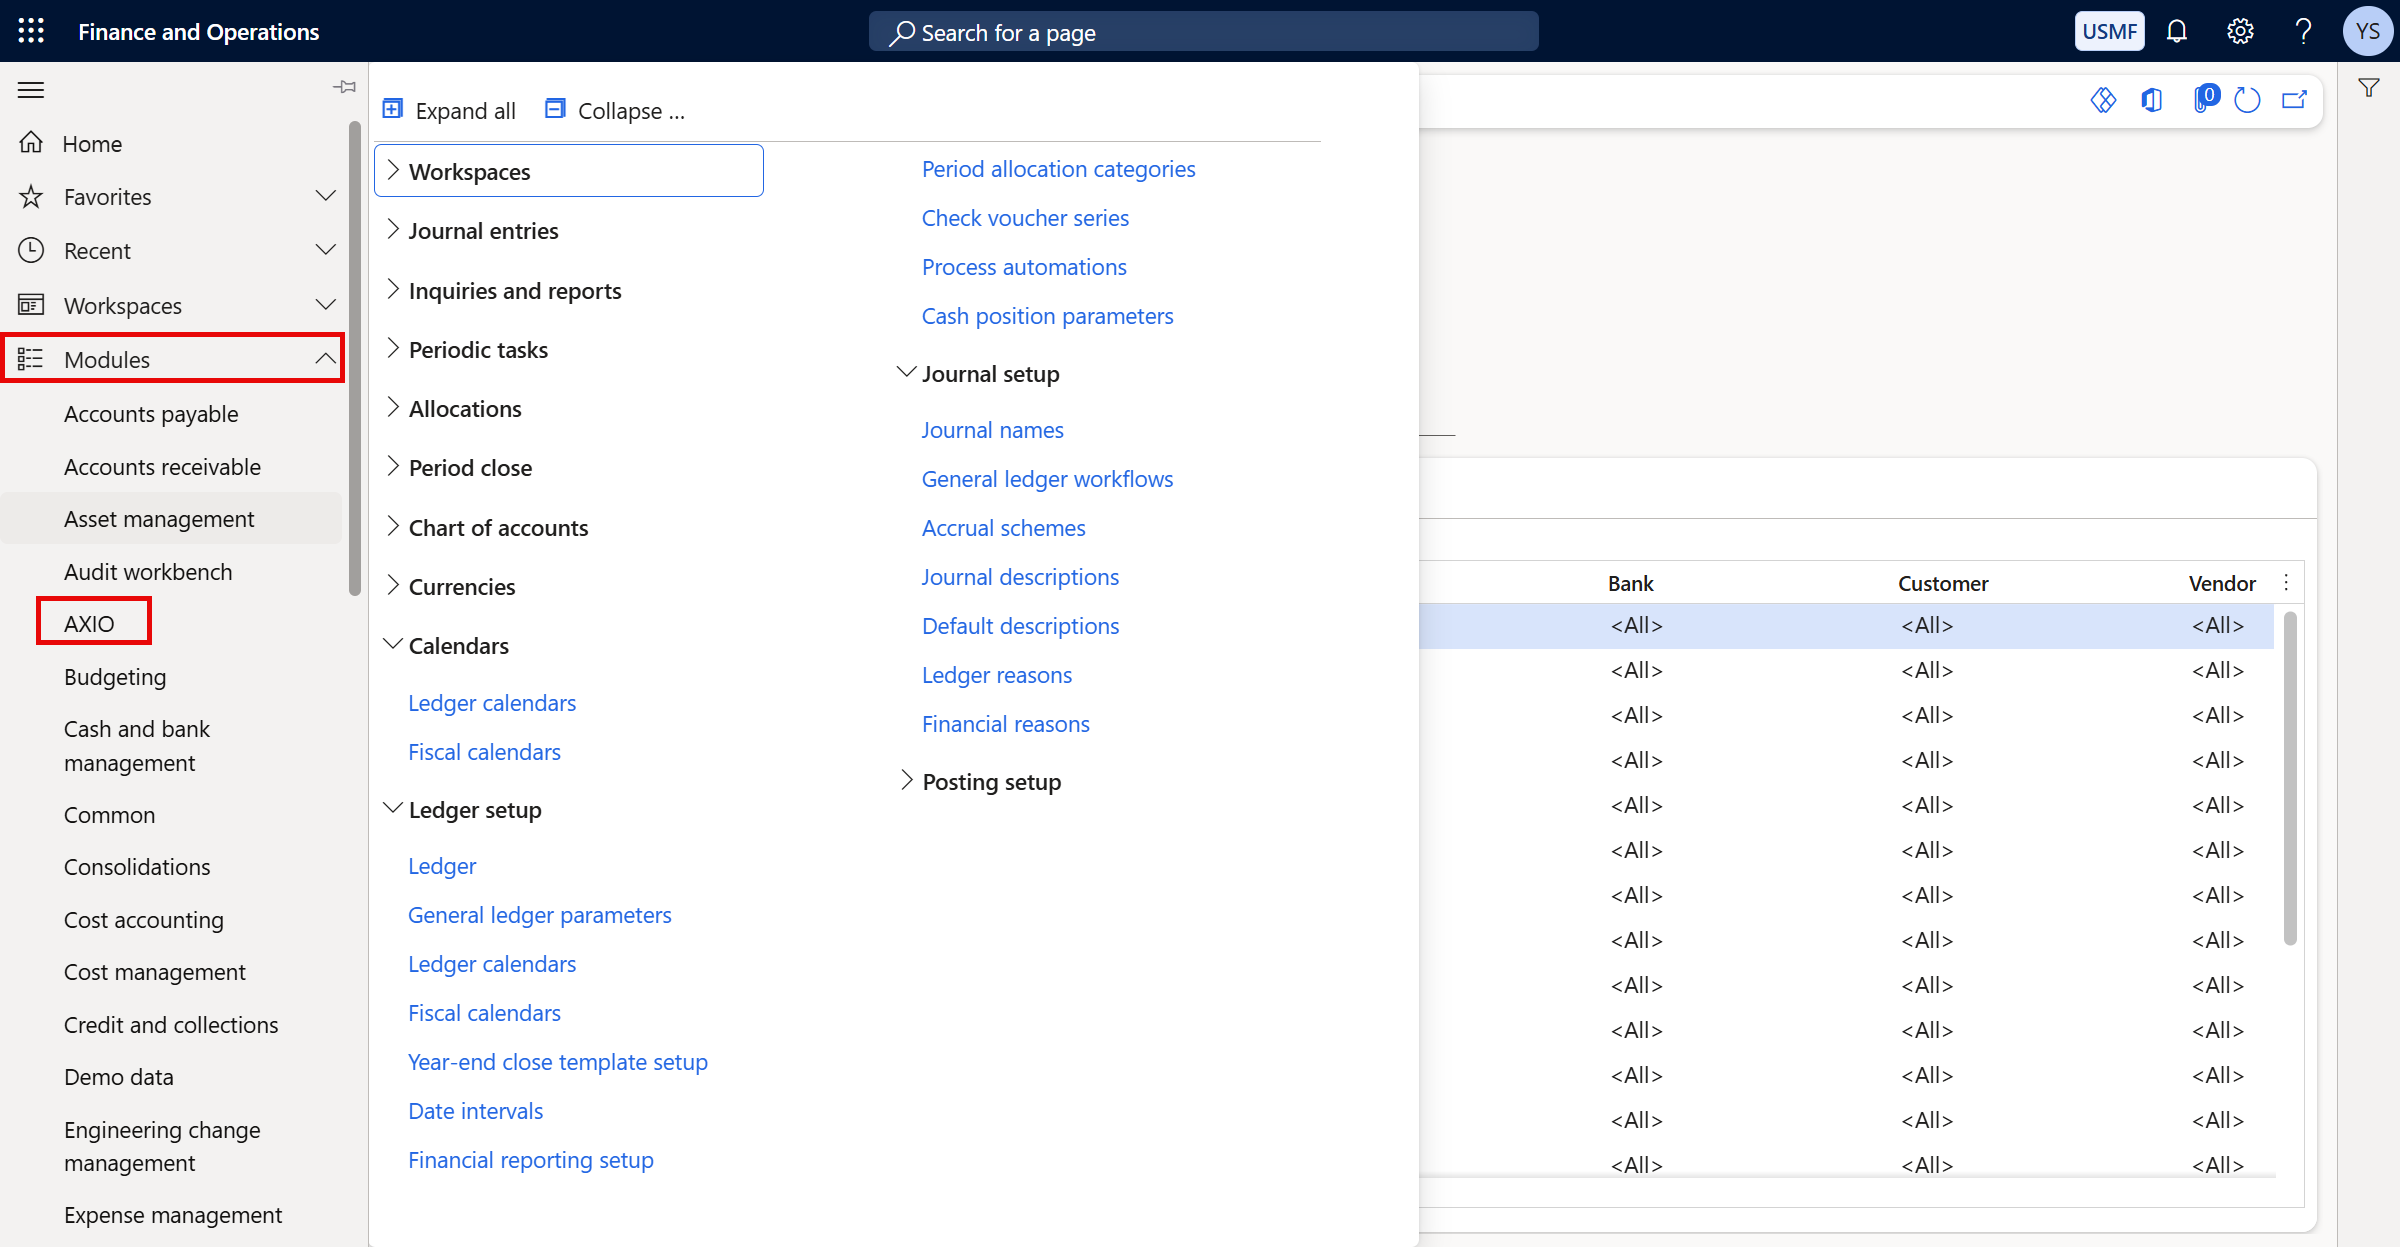Type in the Search for a page field
Viewport: 2400px width, 1247px height.
tap(1200, 31)
